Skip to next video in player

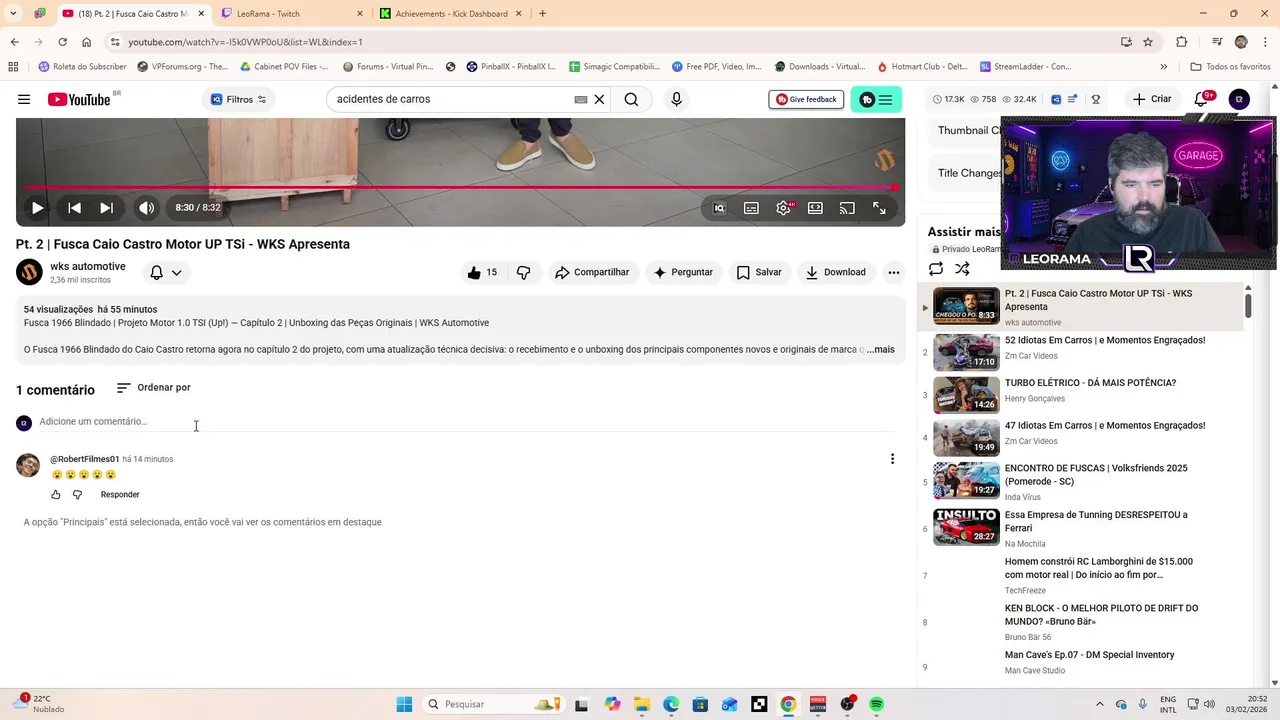coord(106,208)
